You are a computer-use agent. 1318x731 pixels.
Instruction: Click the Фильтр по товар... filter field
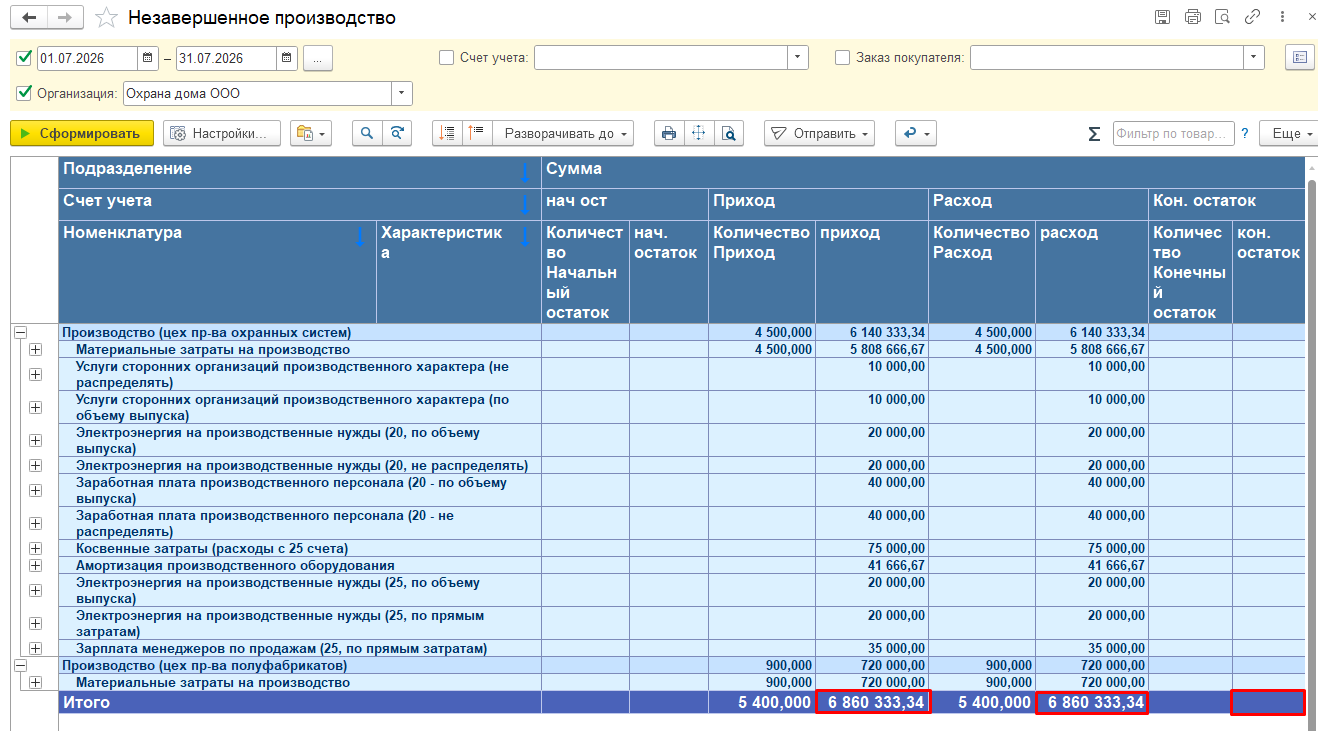point(1173,134)
